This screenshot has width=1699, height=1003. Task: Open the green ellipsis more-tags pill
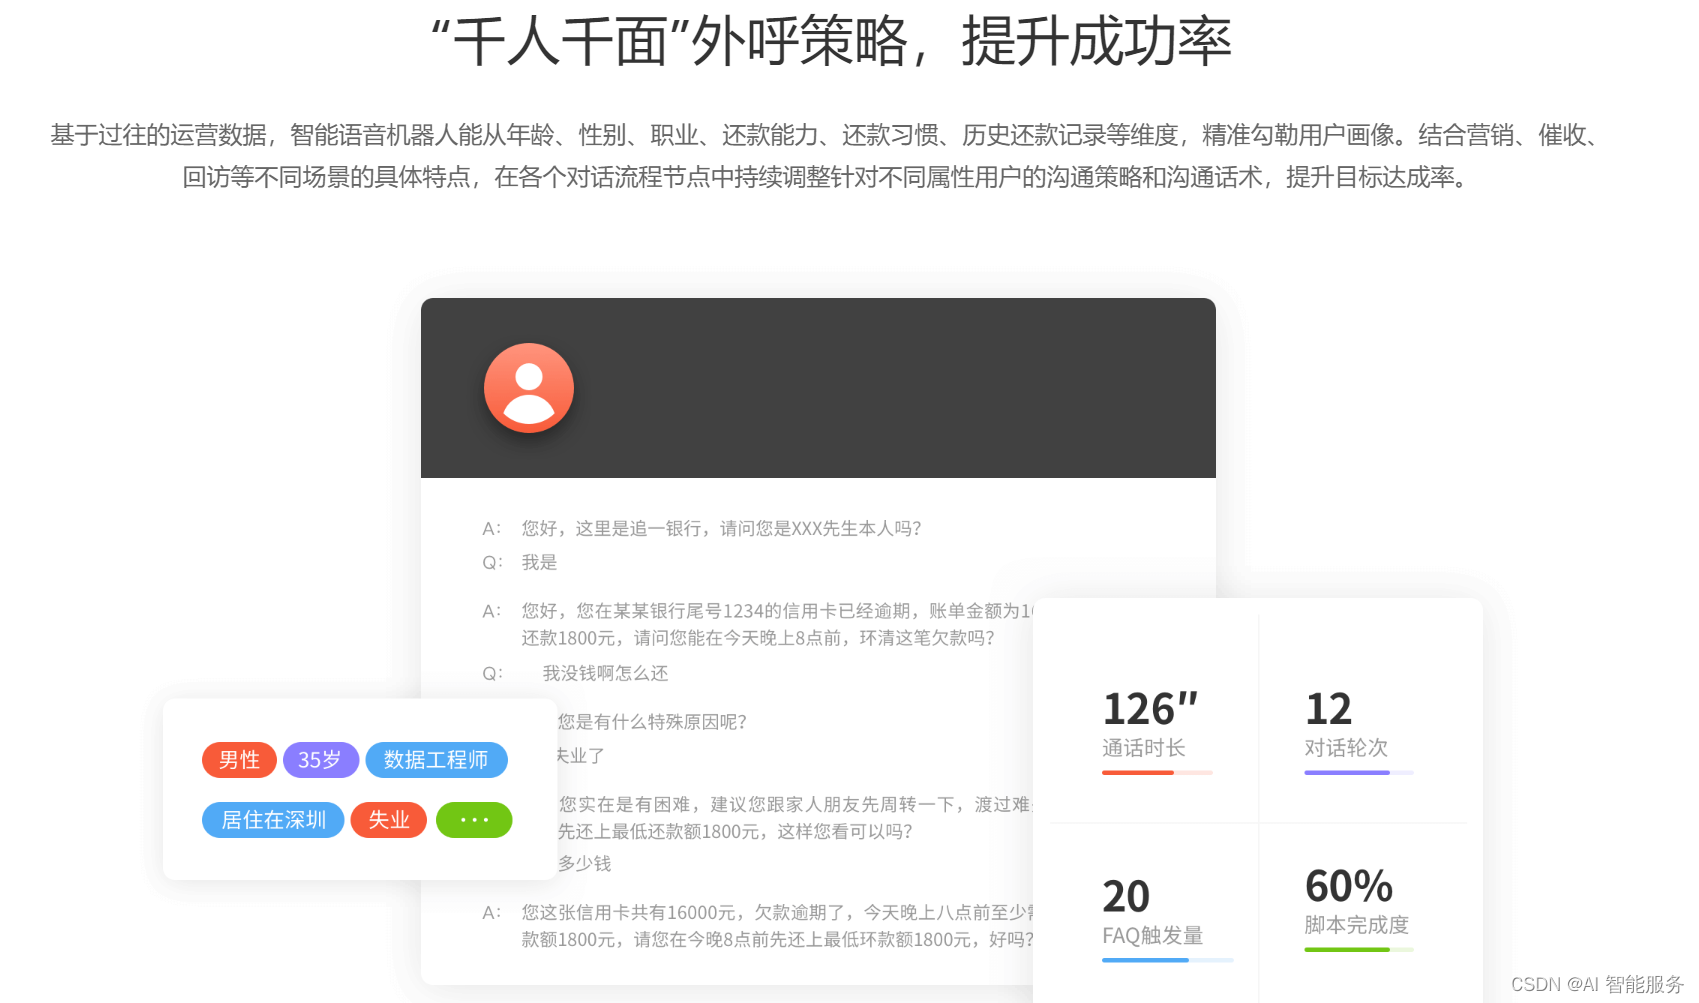(x=474, y=820)
